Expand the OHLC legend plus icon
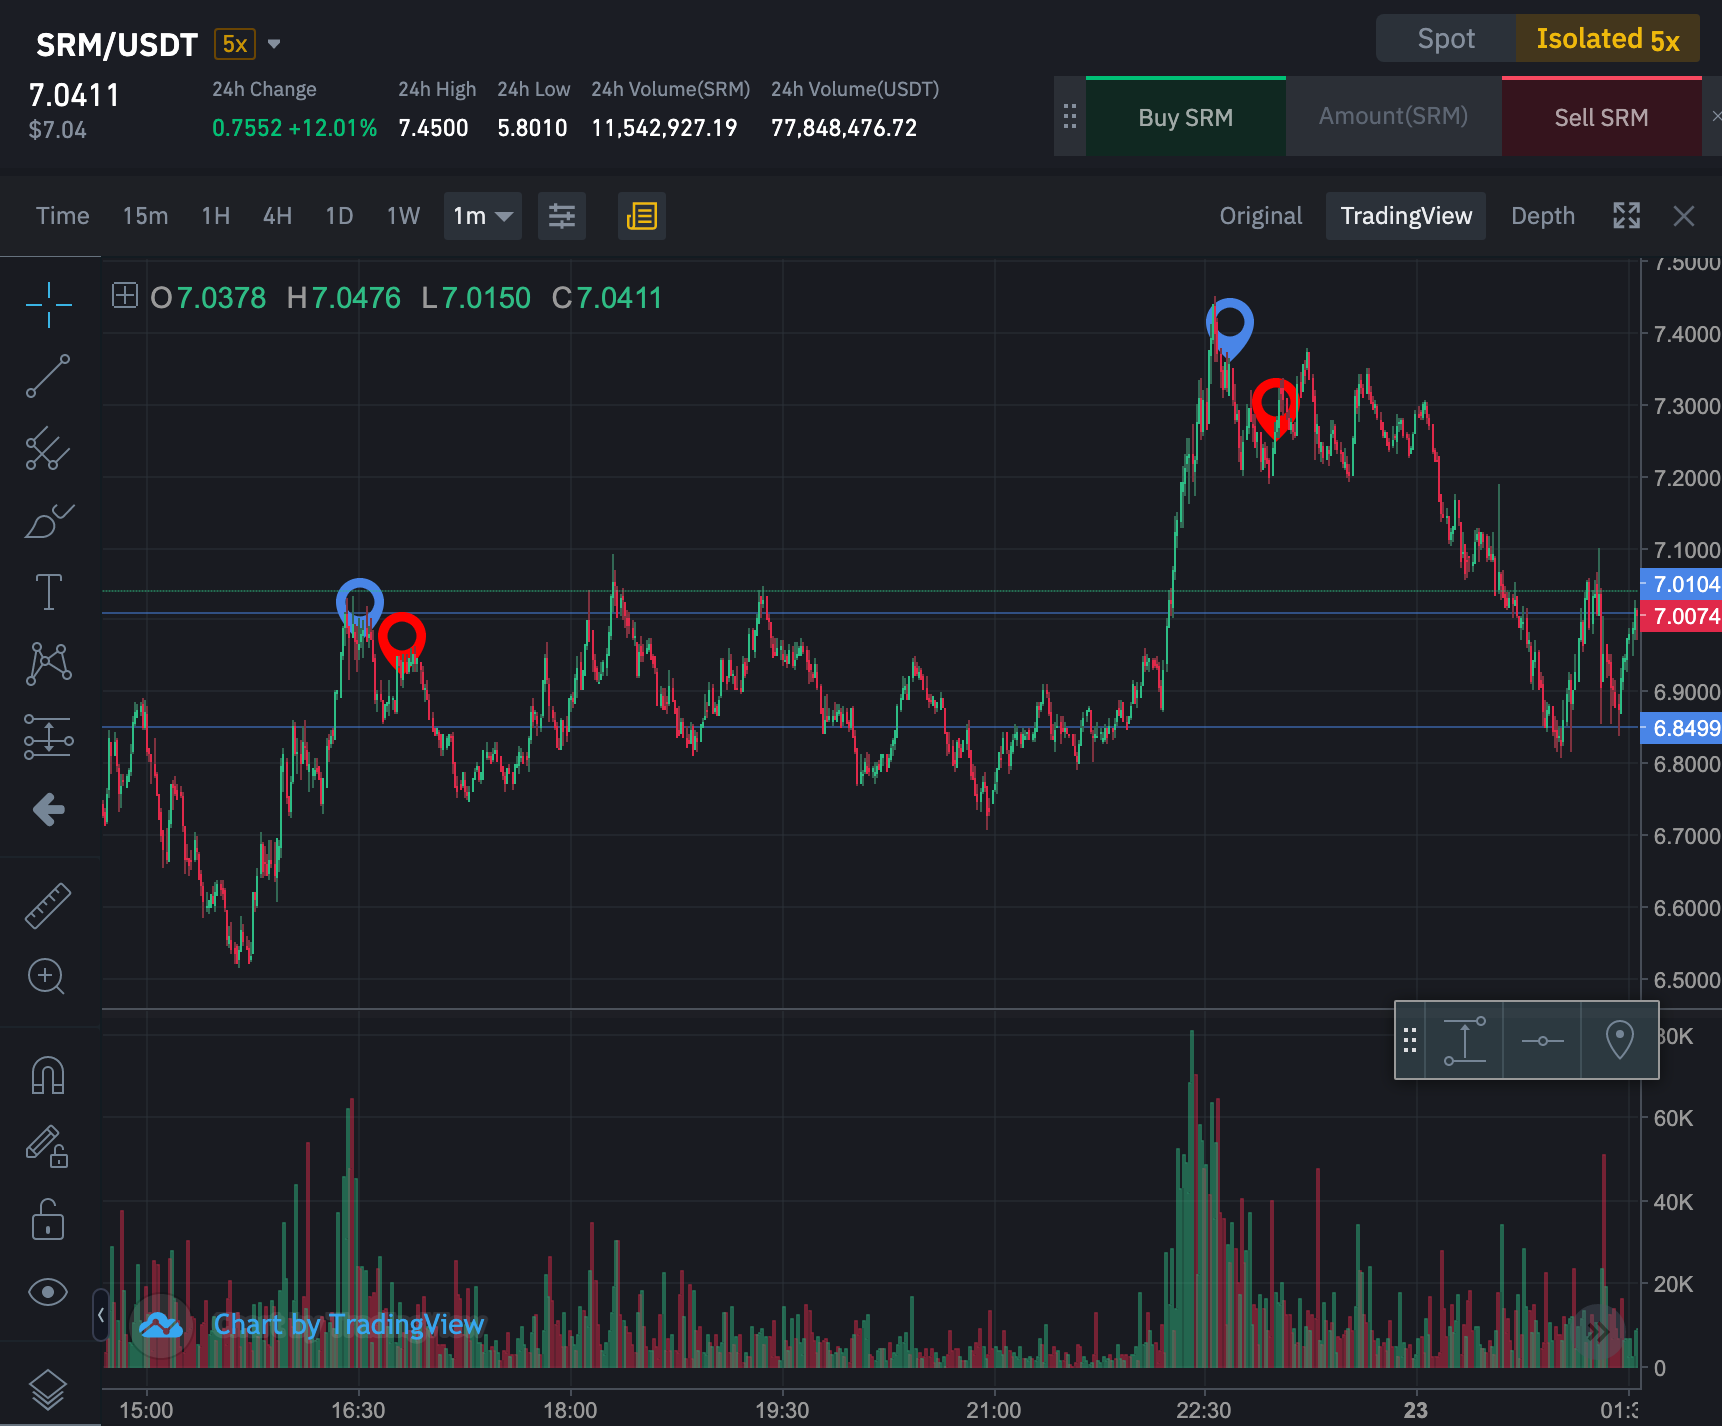The height and width of the screenshot is (1426, 1722). (x=125, y=296)
